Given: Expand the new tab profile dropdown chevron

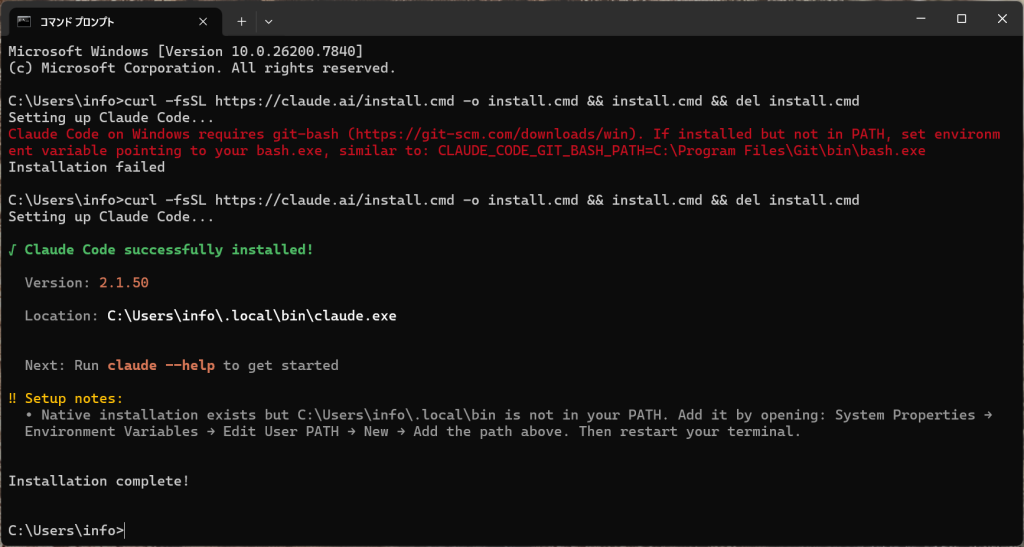Looking at the screenshot, I should pos(267,20).
